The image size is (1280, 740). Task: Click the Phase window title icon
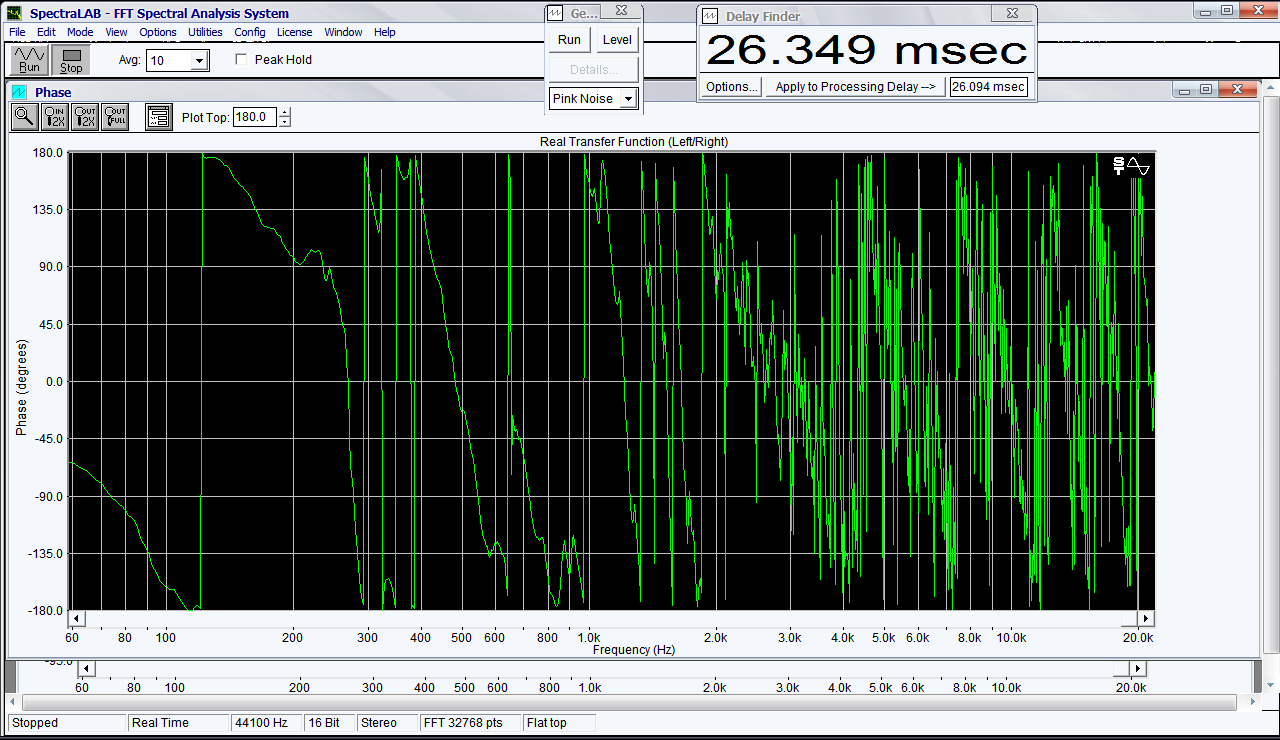point(19,92)
